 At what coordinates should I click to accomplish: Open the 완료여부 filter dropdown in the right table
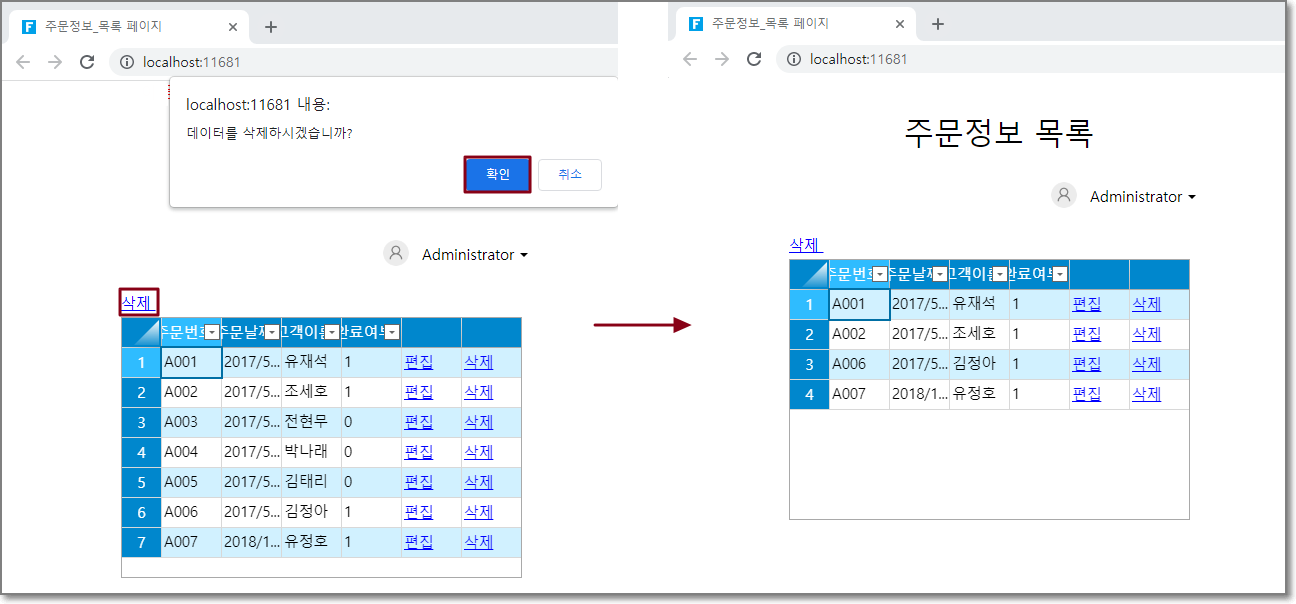click(x=1060, y=274)
